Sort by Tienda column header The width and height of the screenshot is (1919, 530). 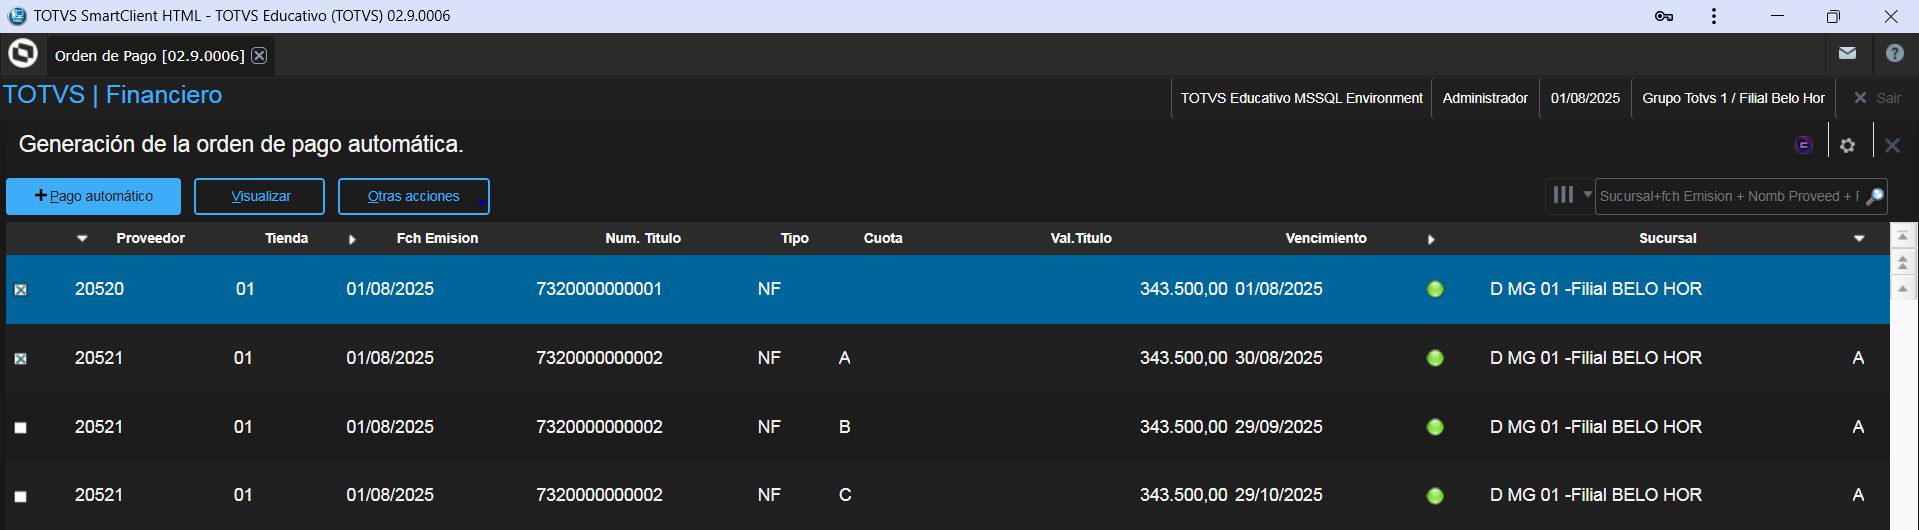[286, 238]
